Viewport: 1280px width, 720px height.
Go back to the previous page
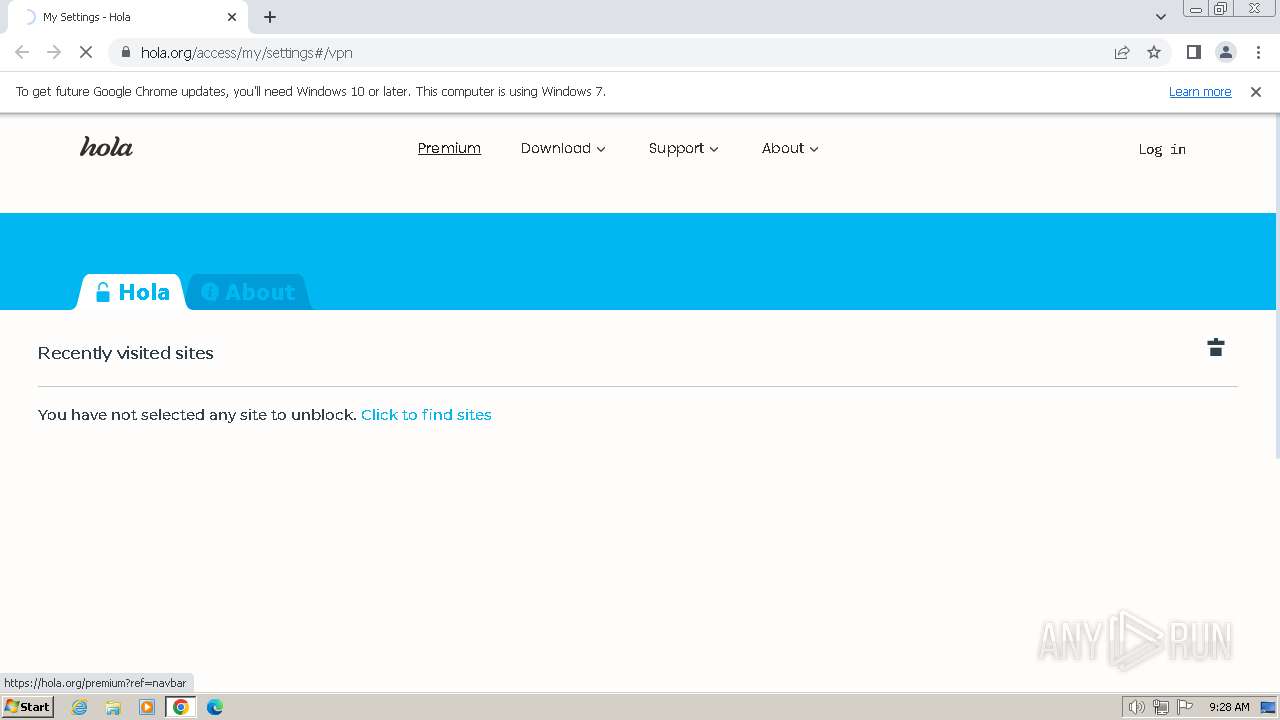click(22, 52)
